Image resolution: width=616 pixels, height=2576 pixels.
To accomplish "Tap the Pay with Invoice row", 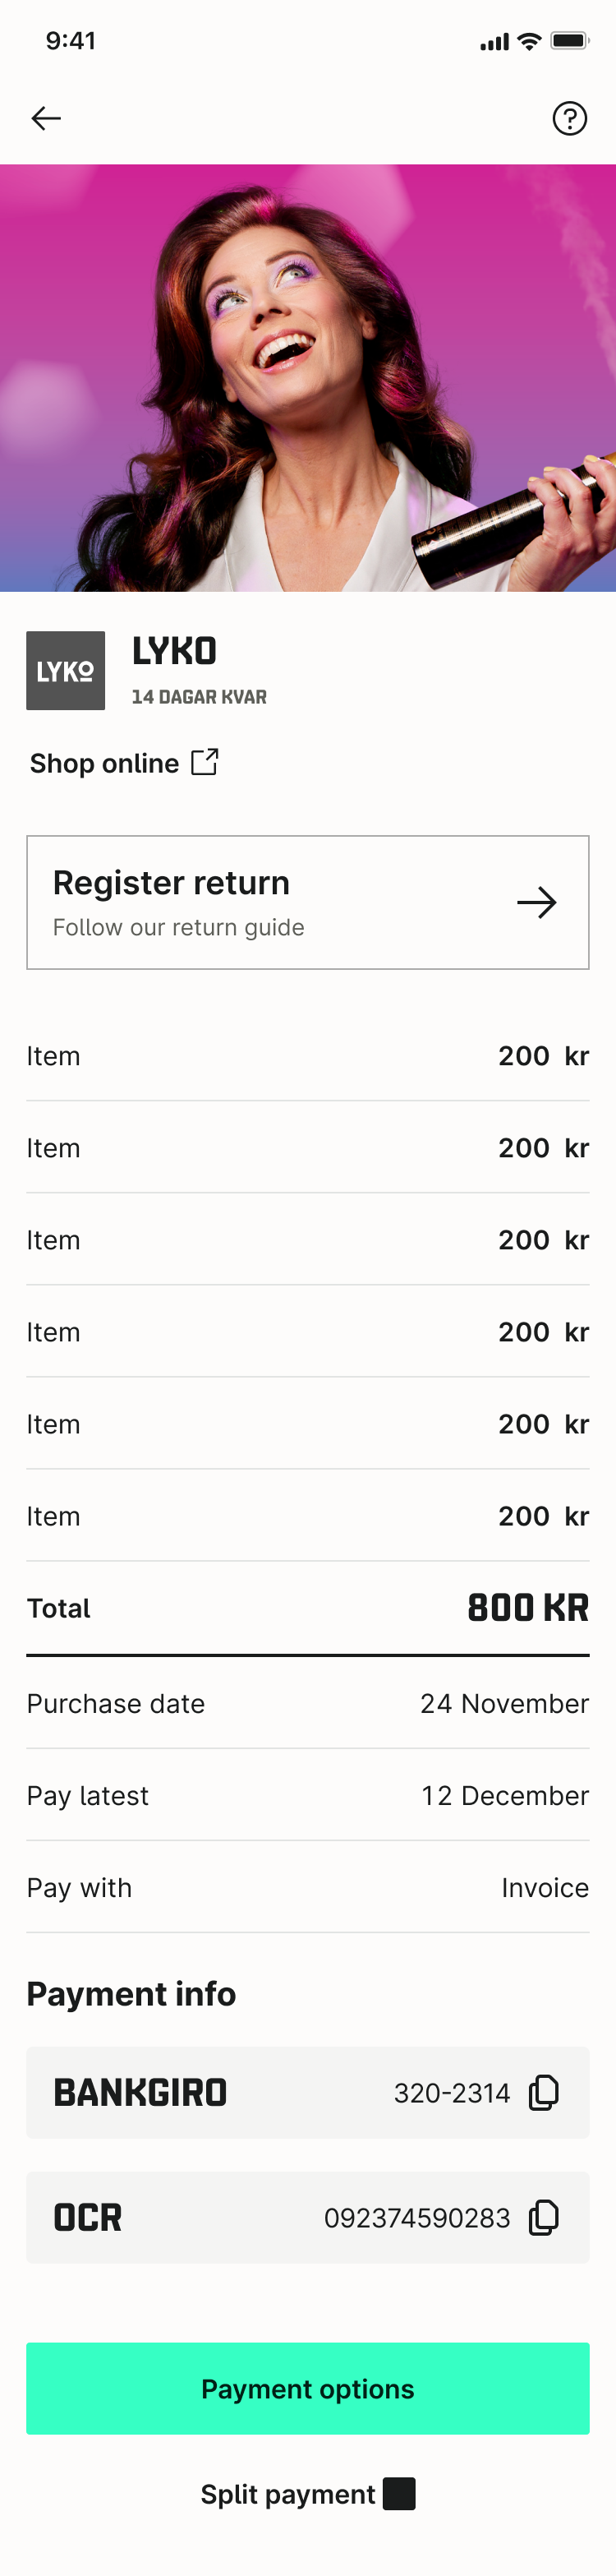I will (308, 1887).
